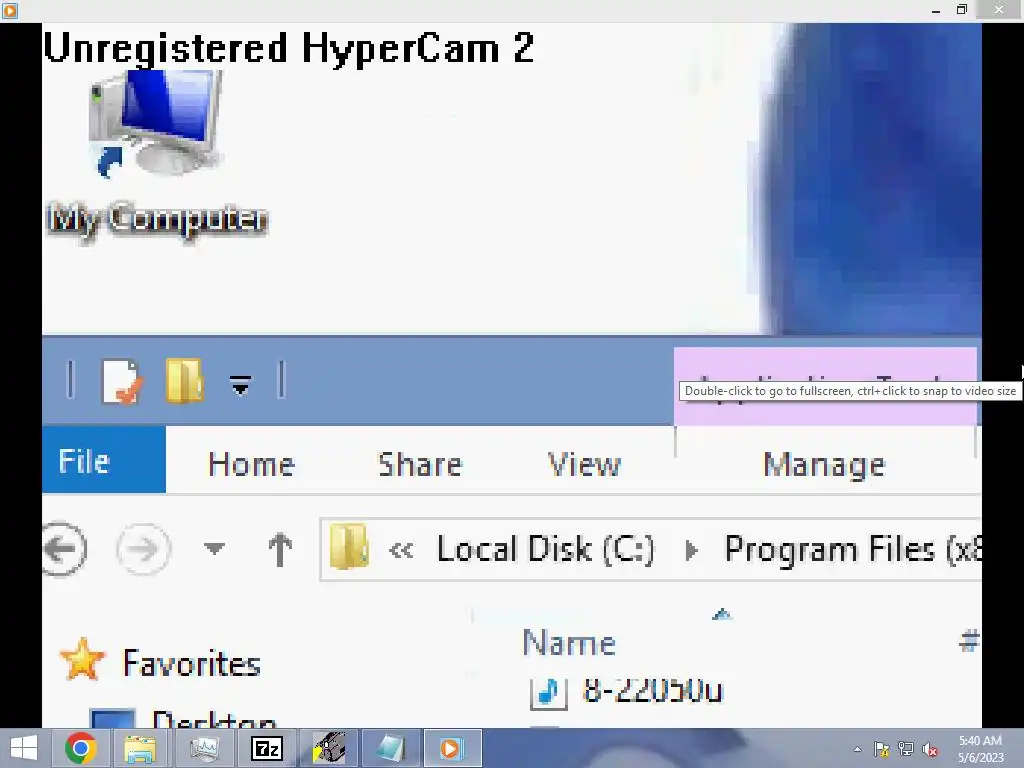The image size is (1024, 768).
Task: Open the Windows Start button
Action: [24, 748]
